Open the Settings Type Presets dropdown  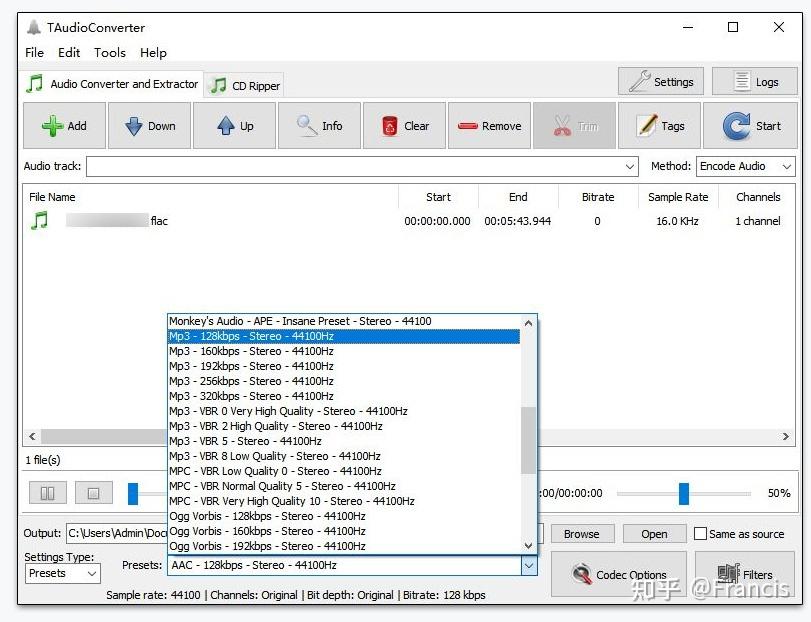pyautogui.click(x=63, y=573)
